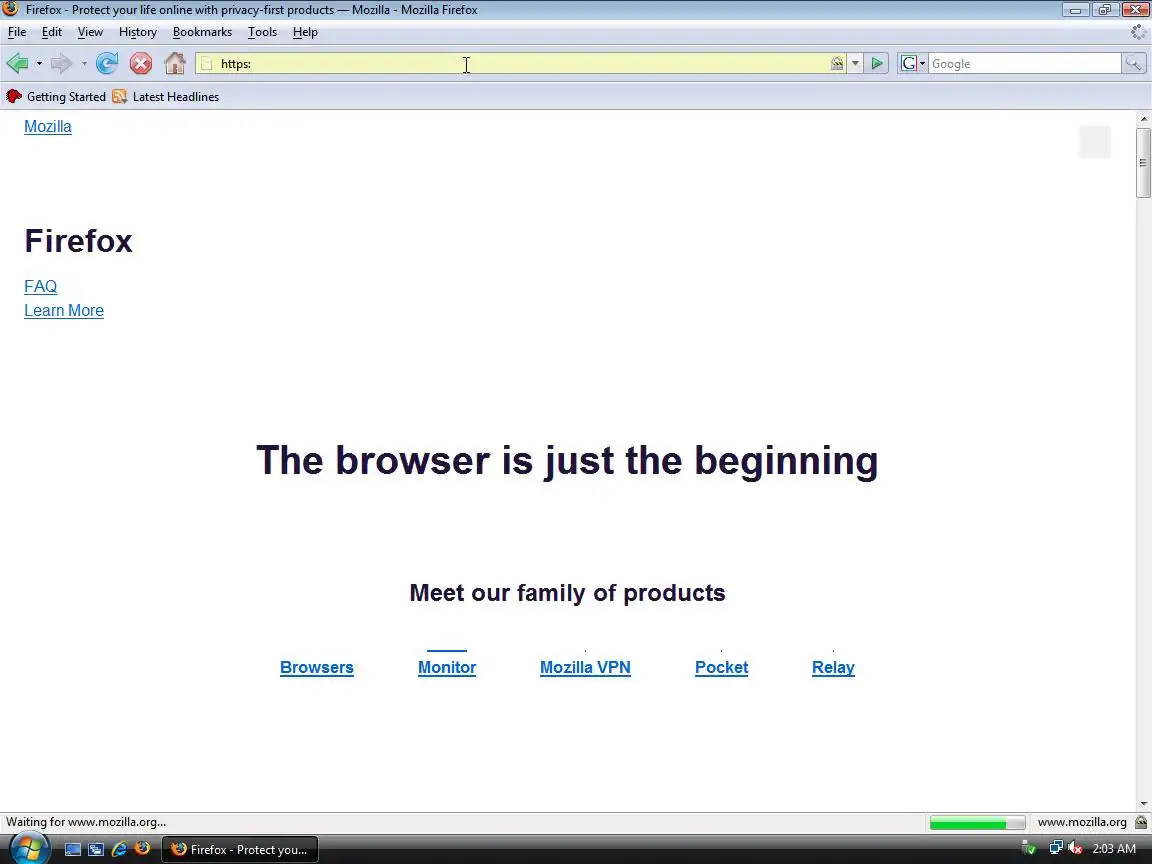Open the Learn More link
Screen dimensions: 1152x864
64,311
